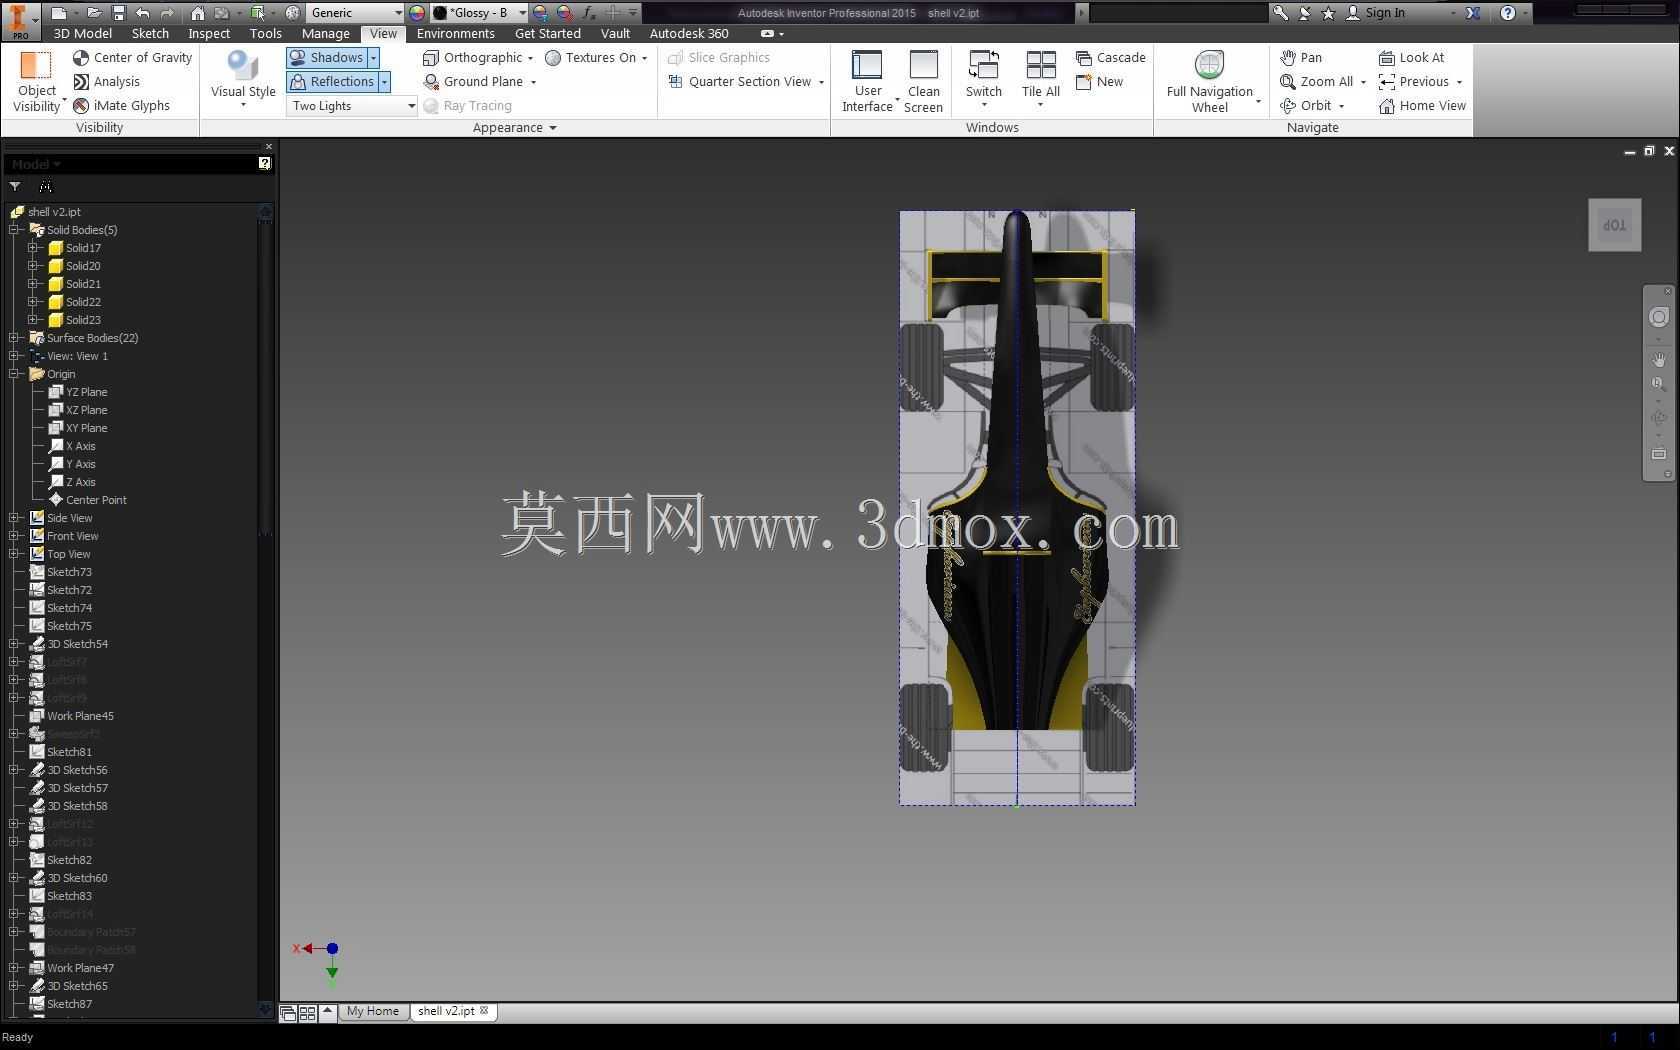Expand the Side View sketch node
1680x1050 pixels.
[14, 518]
